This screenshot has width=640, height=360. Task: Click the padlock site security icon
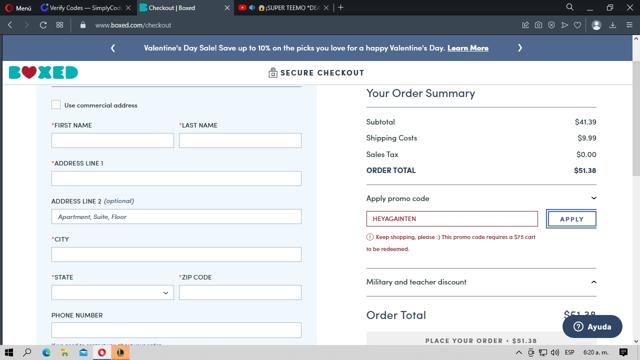click(83, 25)
